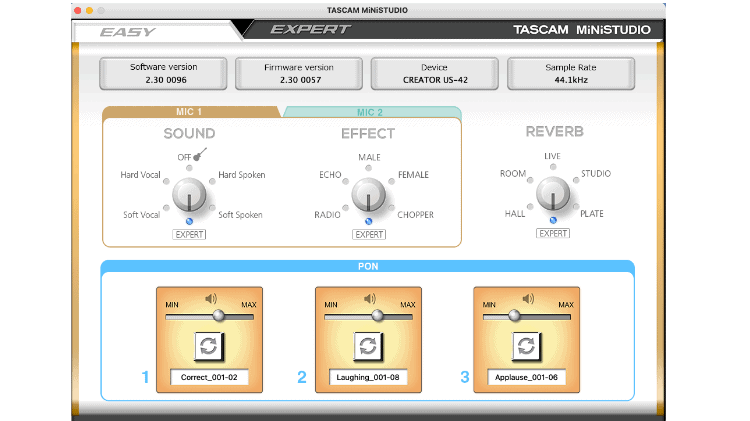Click the Sample Rate 44.1kHz box
Screen dimensions: 750x421
[x=571, y=74]
